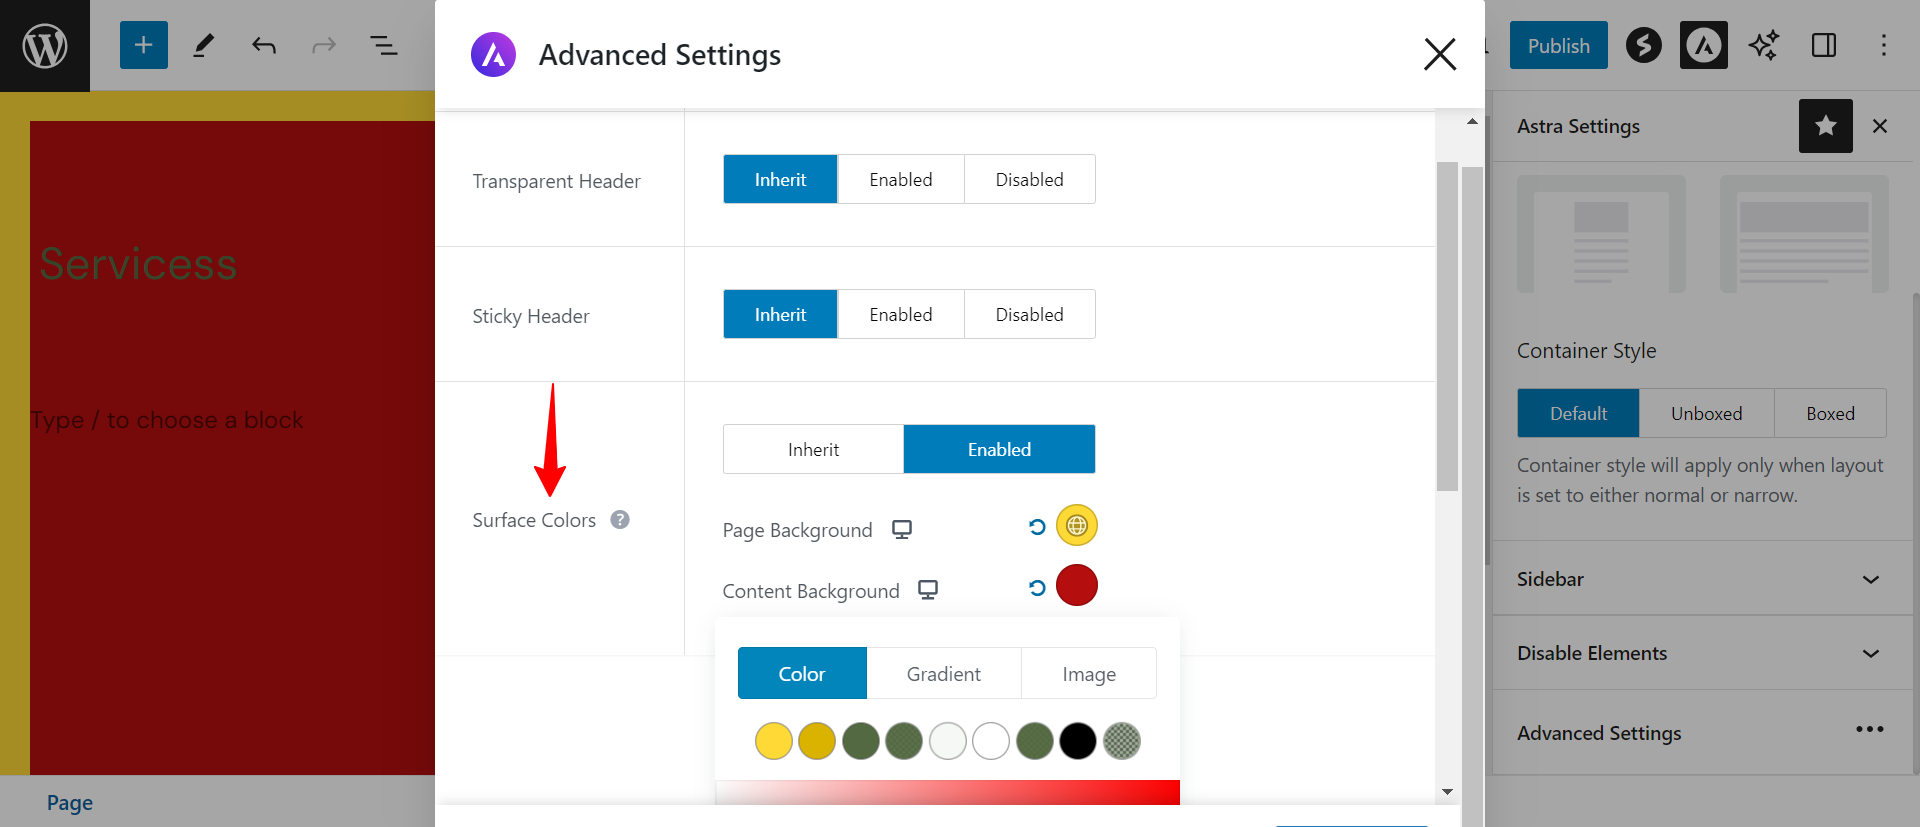Click the WordPress logo icon
Viewport: 1920px width, 827px height.
45,46
